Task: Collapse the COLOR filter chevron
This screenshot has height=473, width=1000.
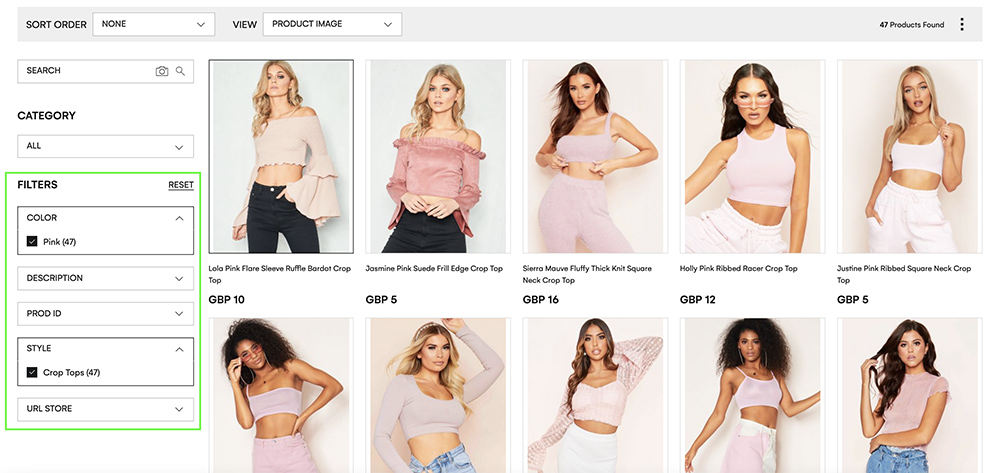Action: coord(179,218)
